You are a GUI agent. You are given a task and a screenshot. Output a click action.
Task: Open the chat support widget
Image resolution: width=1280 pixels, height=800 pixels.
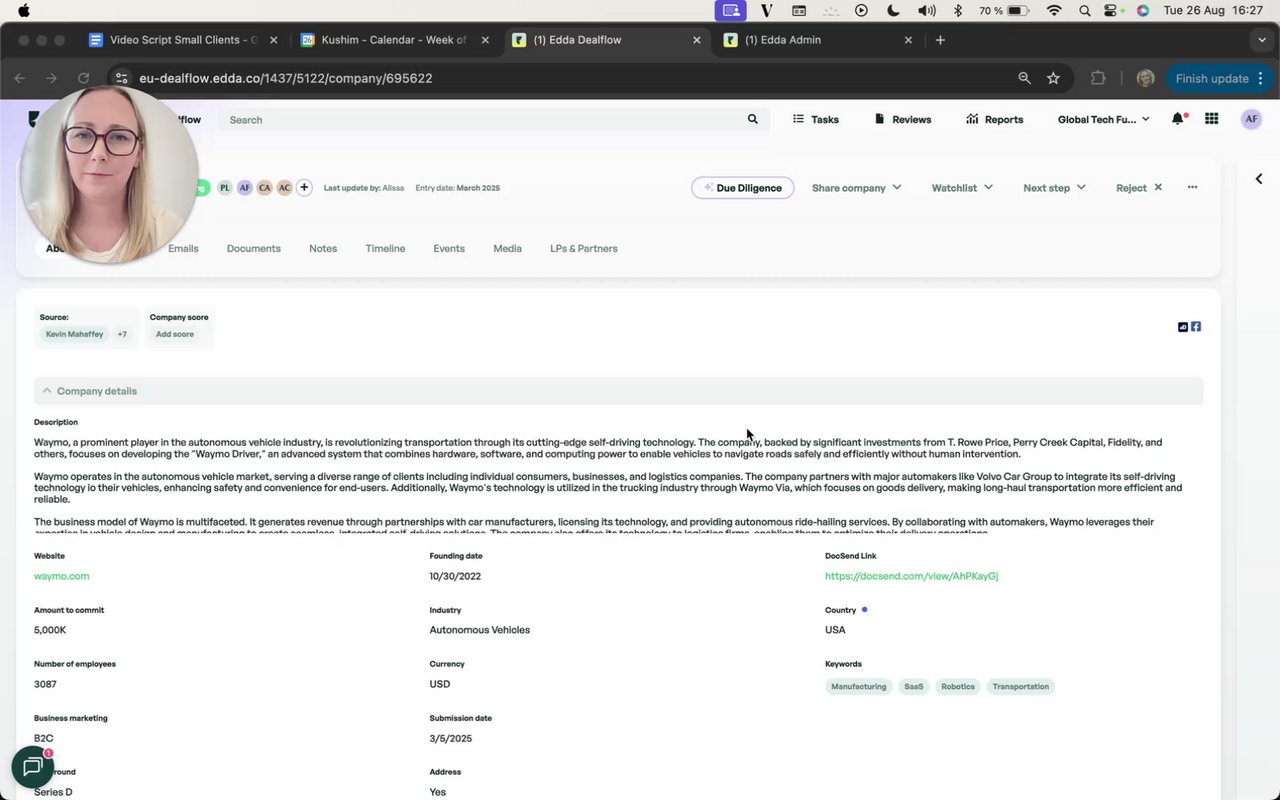pyautogui.click(x=32, y=767)
